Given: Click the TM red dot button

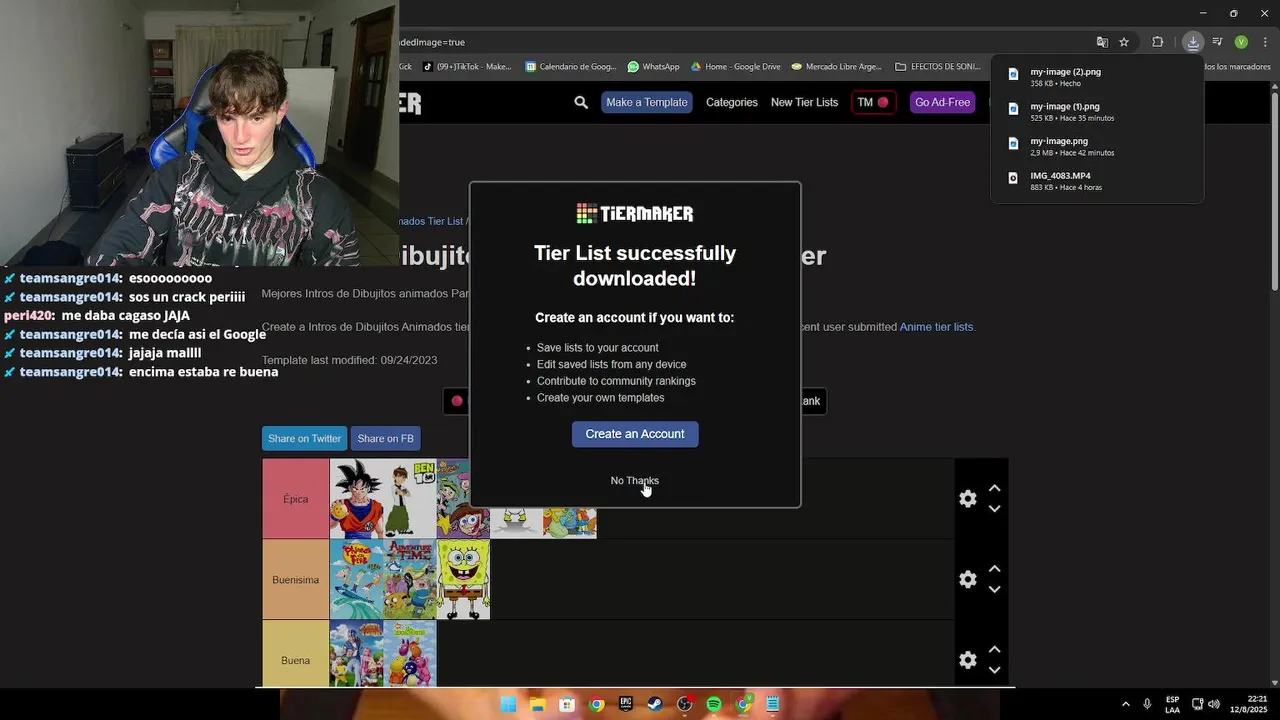Looking at the screenshot, I should [x=873, y=102].
